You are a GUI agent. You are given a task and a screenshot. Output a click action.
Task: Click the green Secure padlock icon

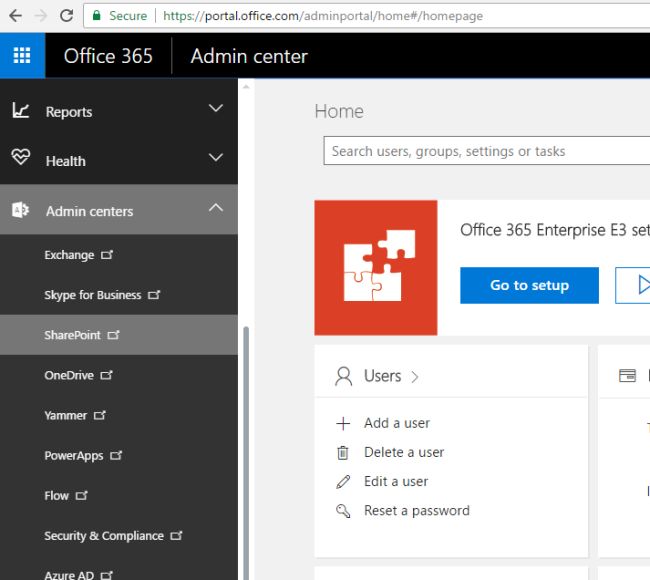[x=97, y=16]
